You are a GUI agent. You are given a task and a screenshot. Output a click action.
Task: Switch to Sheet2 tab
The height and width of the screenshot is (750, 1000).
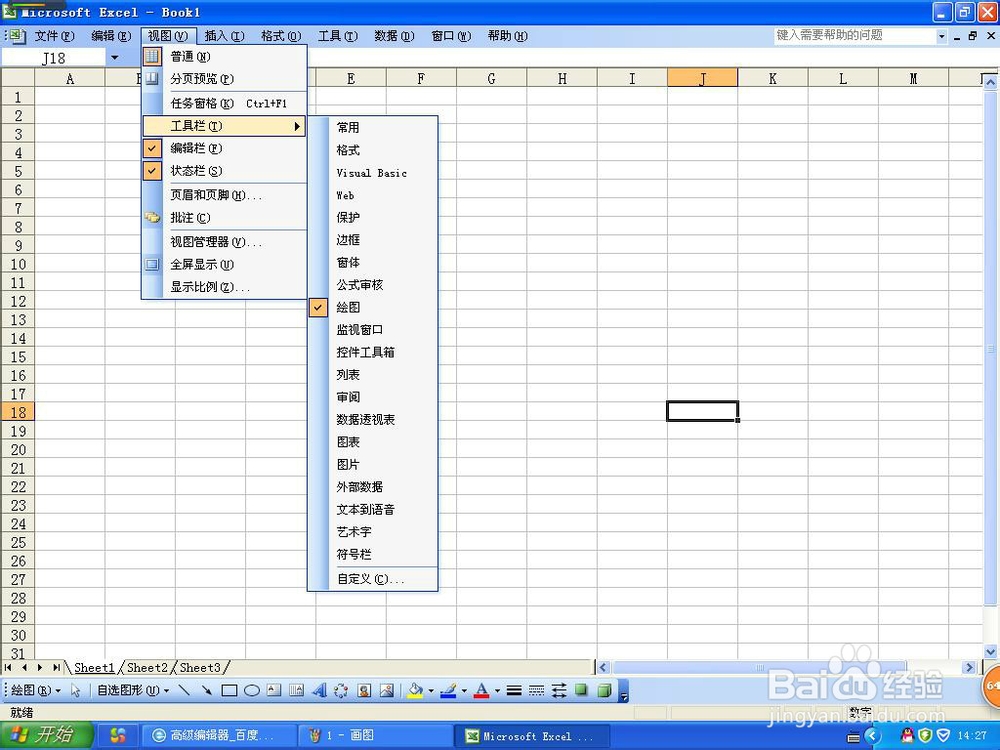pyautogui.click(x=147, y=668)
